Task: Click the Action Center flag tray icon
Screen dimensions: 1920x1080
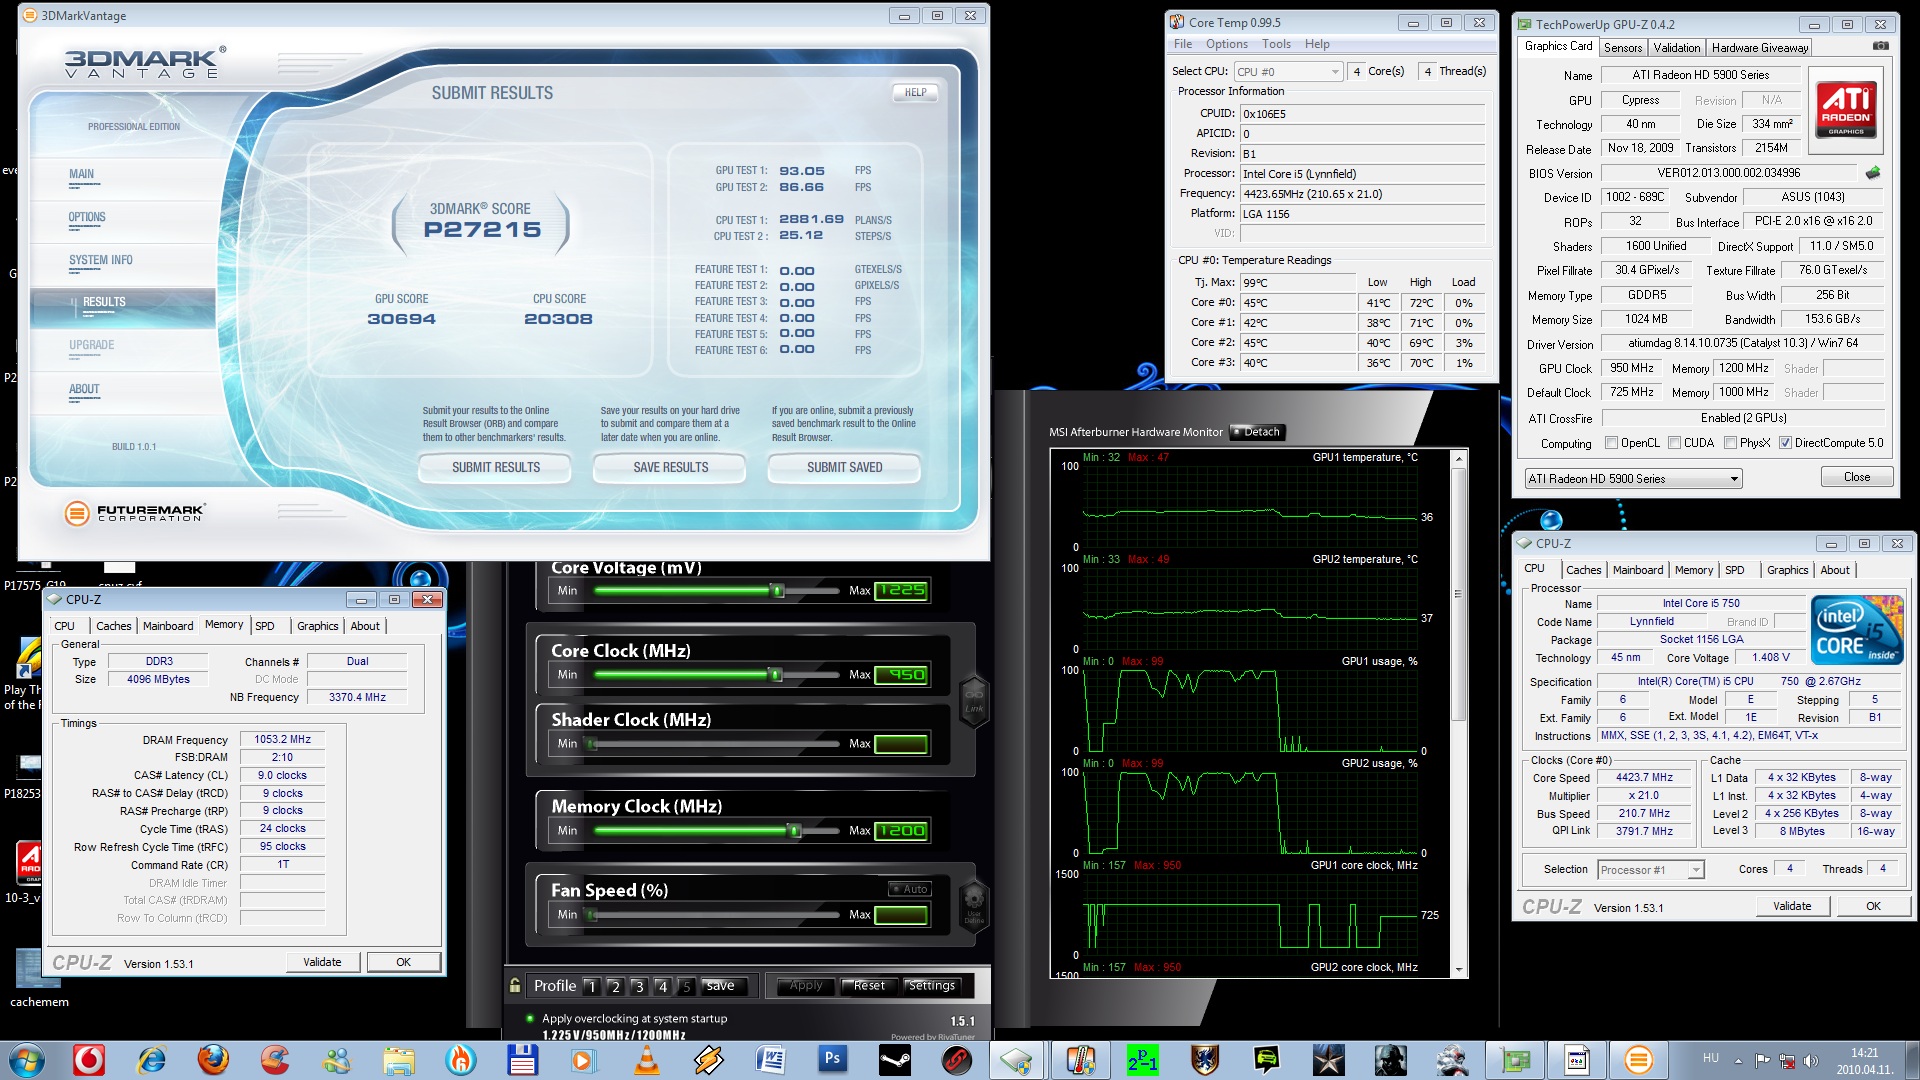Action: (1762, 1061)
